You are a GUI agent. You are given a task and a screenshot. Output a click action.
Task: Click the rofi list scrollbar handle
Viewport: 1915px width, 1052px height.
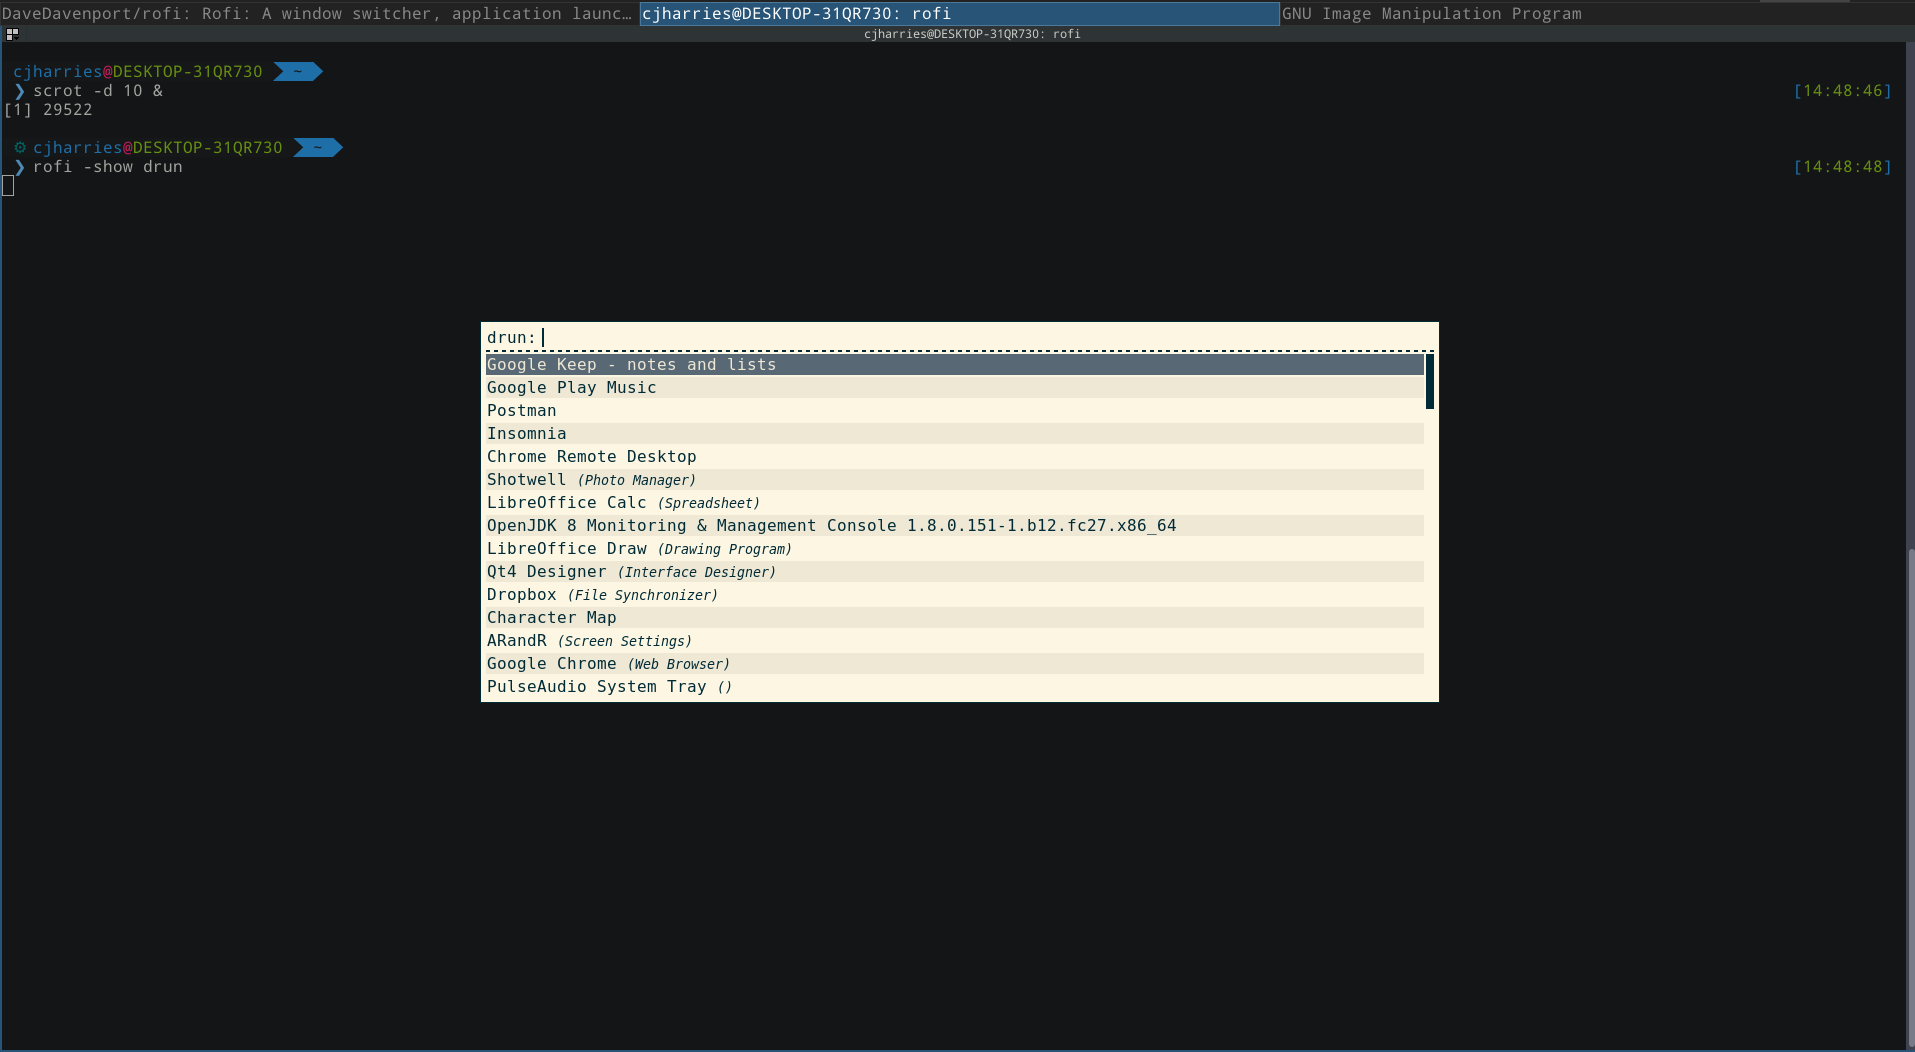coord(1430,381)
